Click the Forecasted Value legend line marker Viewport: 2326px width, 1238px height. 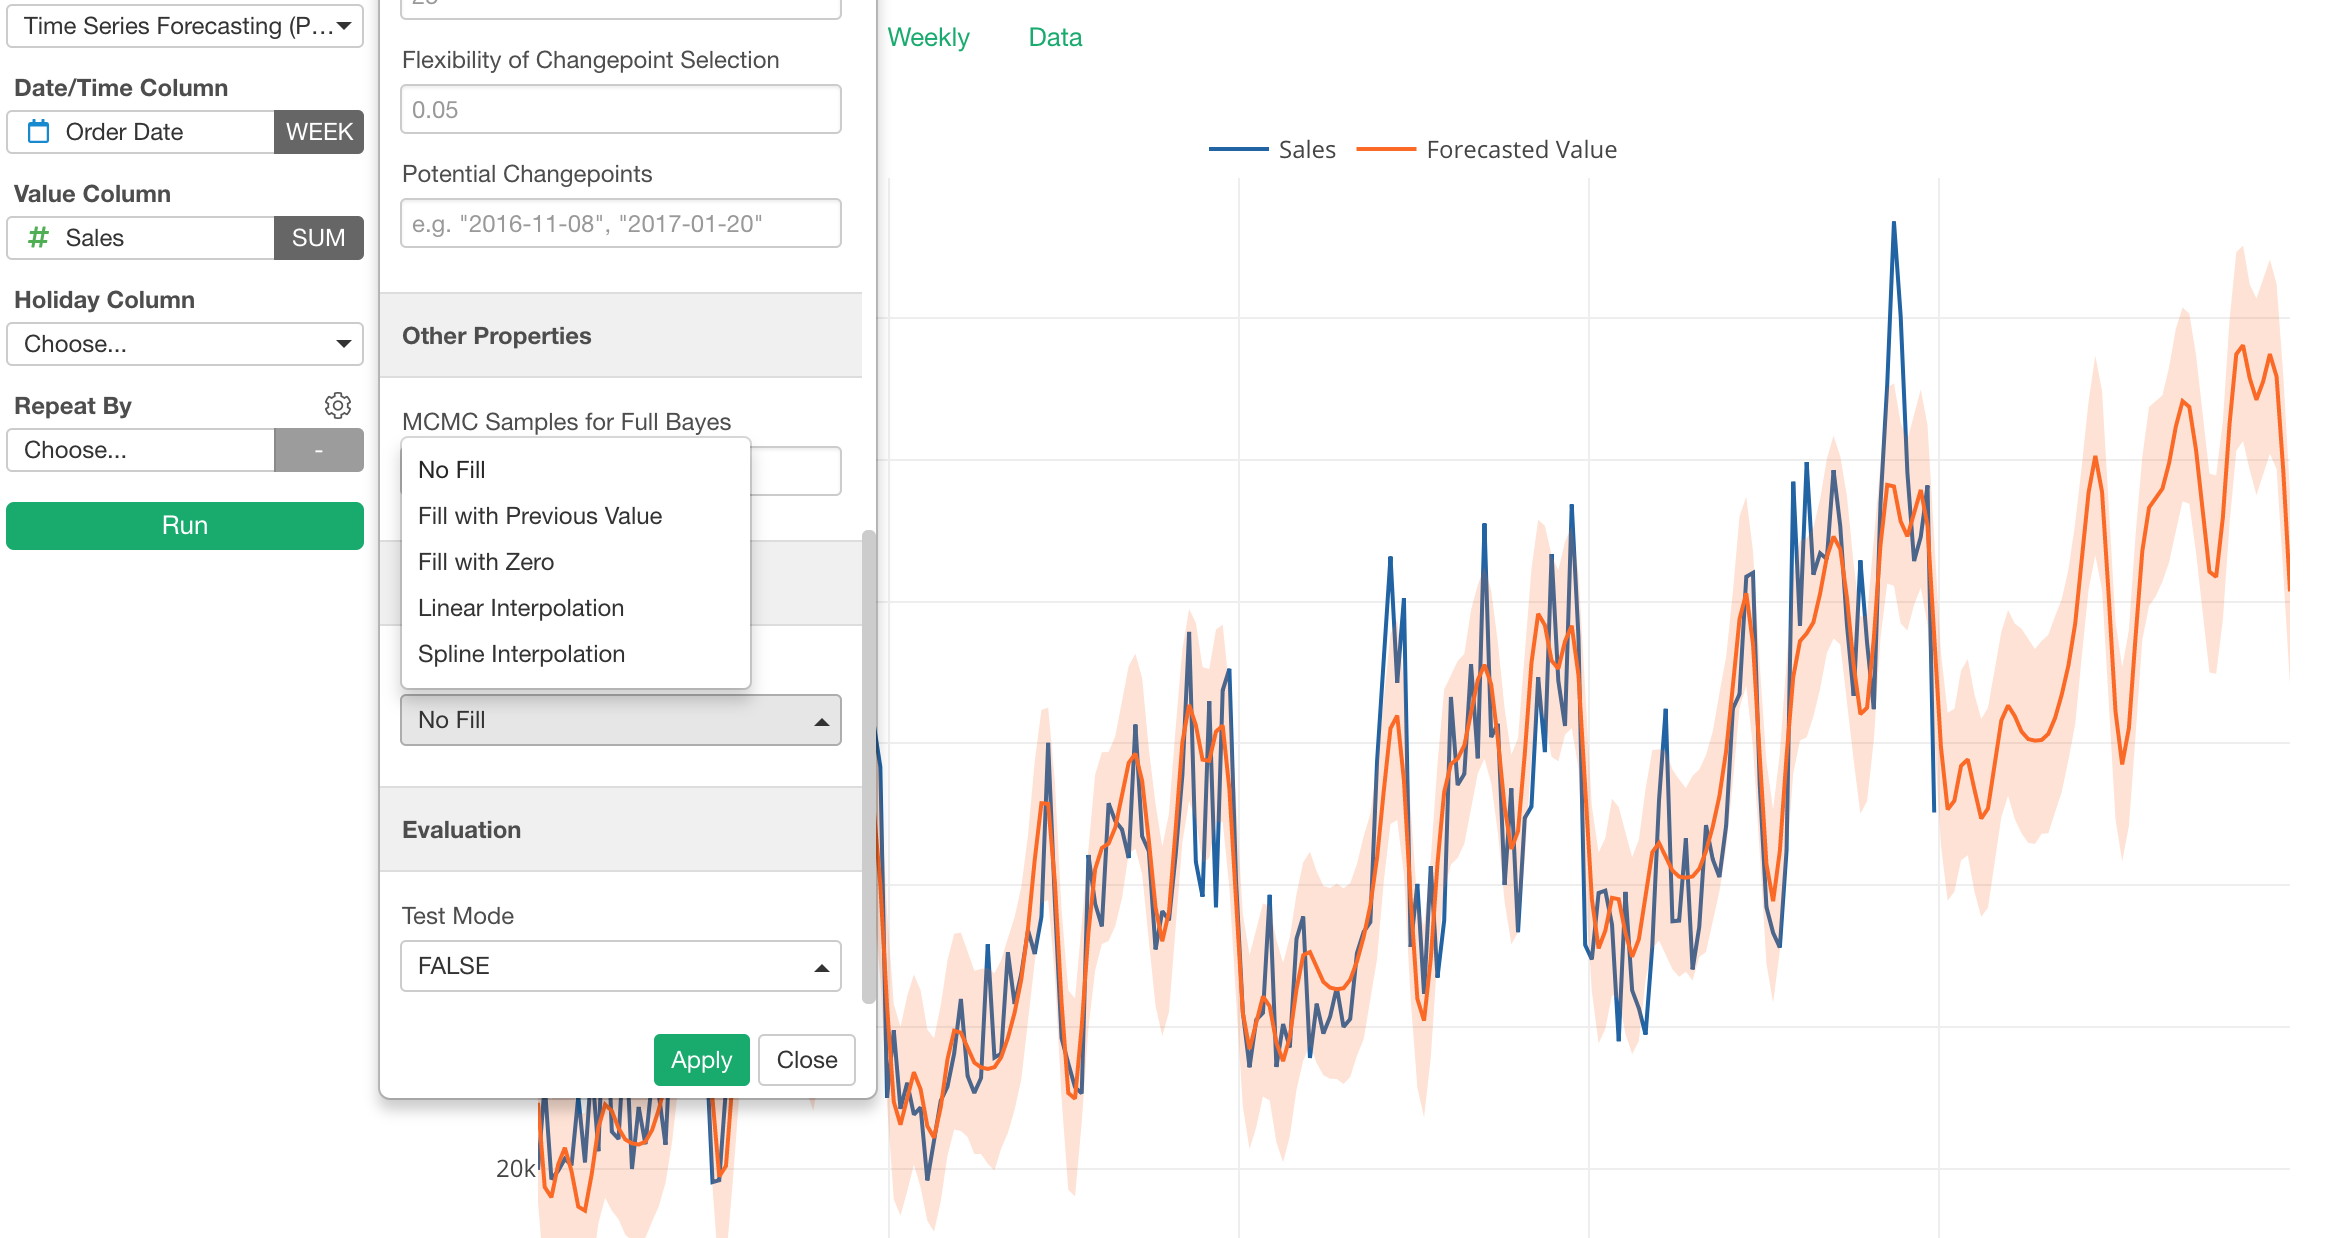coord(1388,149)
